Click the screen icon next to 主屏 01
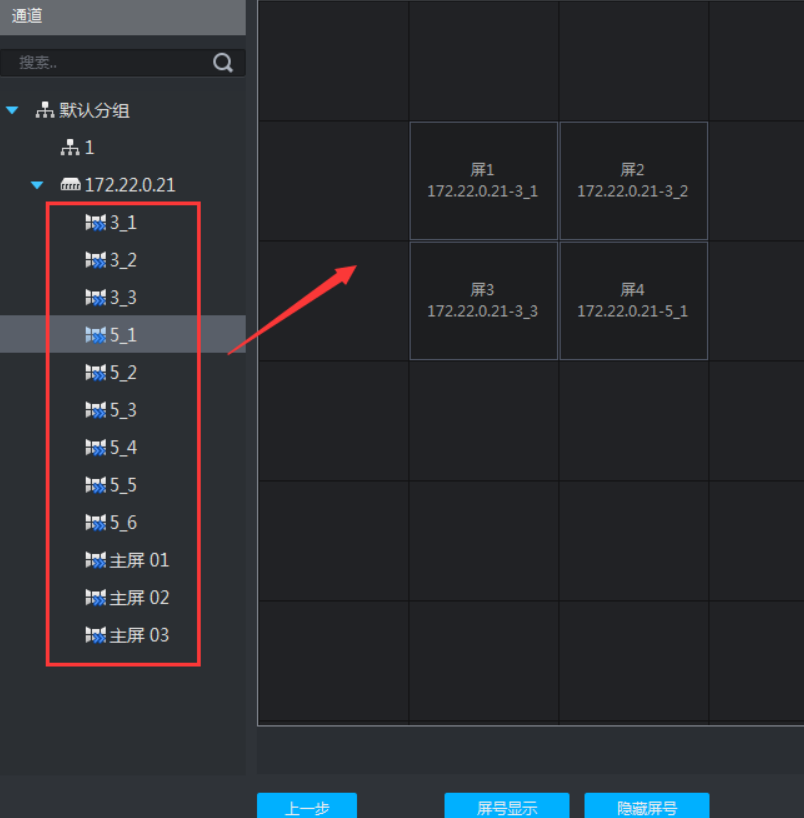 point(95,560)
